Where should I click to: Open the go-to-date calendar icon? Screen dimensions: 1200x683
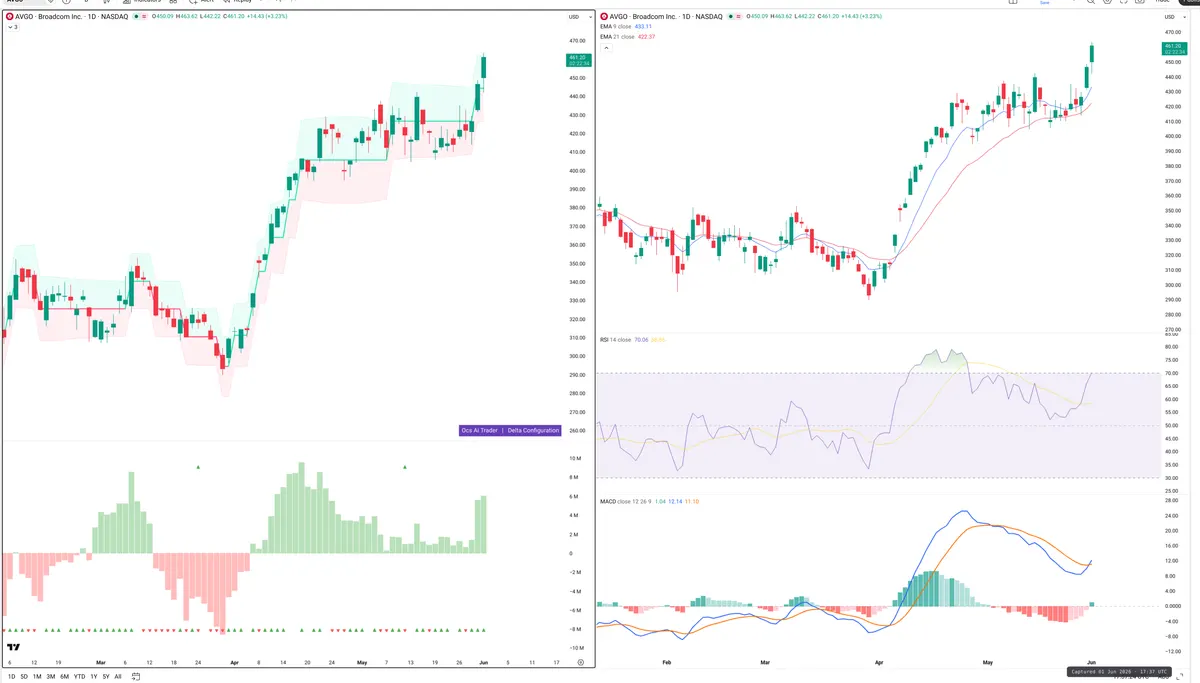[x=136, y=676]
